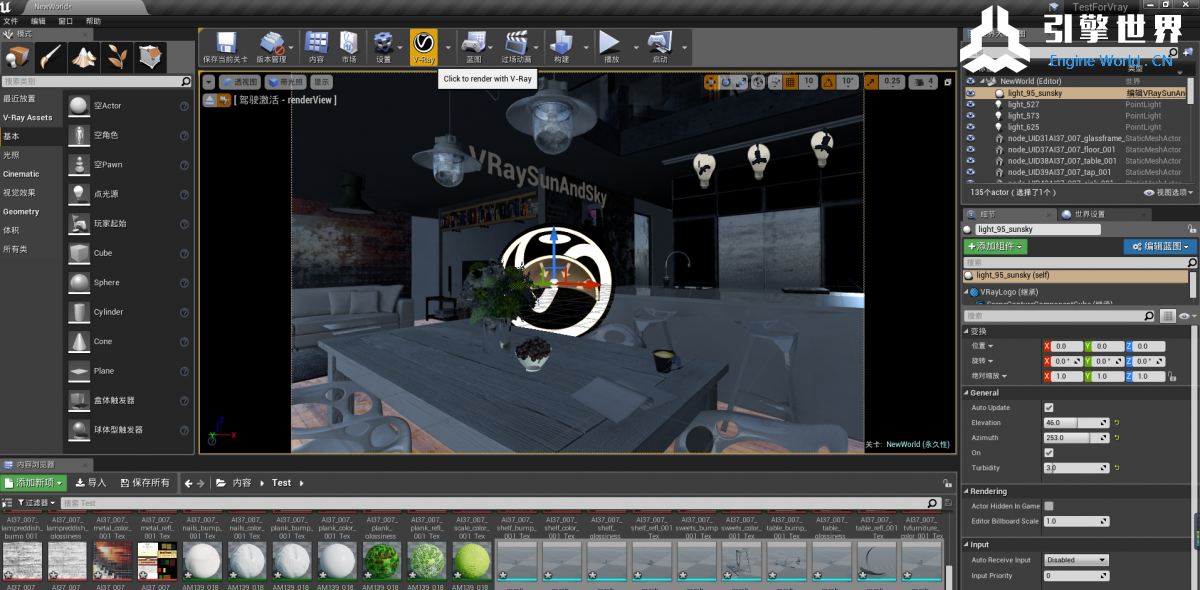The width and height of the screenshot is (1200, 590).
Task: Select the Geometry Editing mode icon
Action: [150, 57]
